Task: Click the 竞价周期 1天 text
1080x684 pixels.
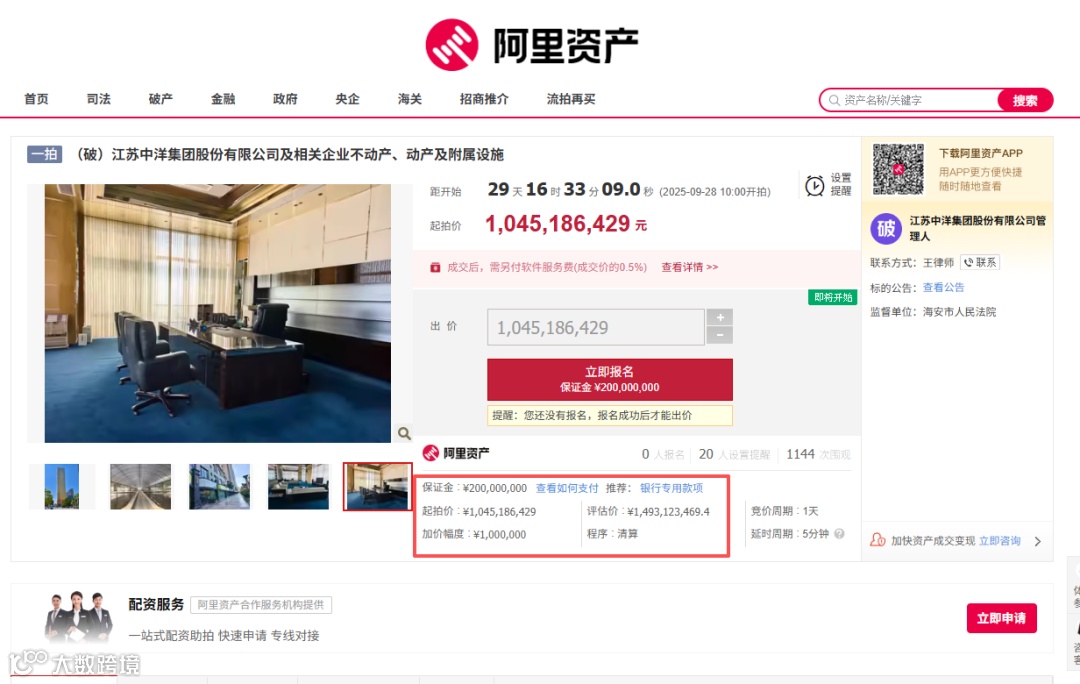Action: pyautogui.click(x=785, y=511)
